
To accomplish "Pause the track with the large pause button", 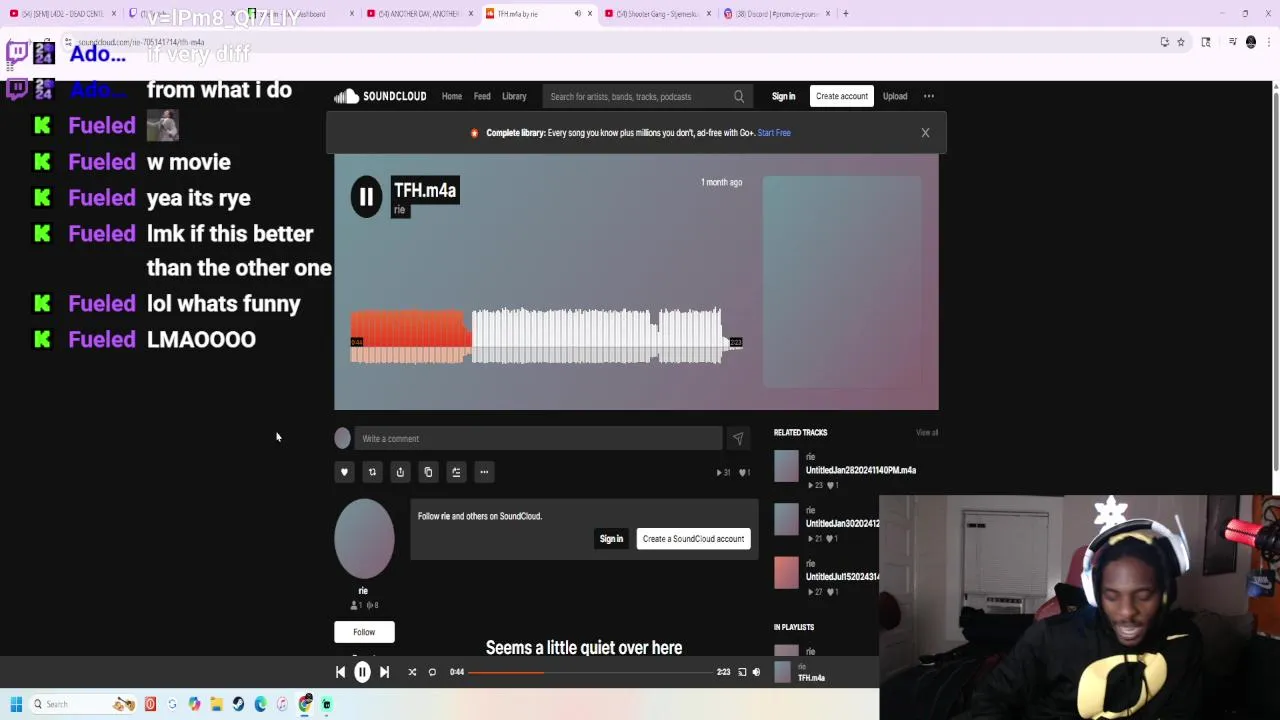I will 366,197.
